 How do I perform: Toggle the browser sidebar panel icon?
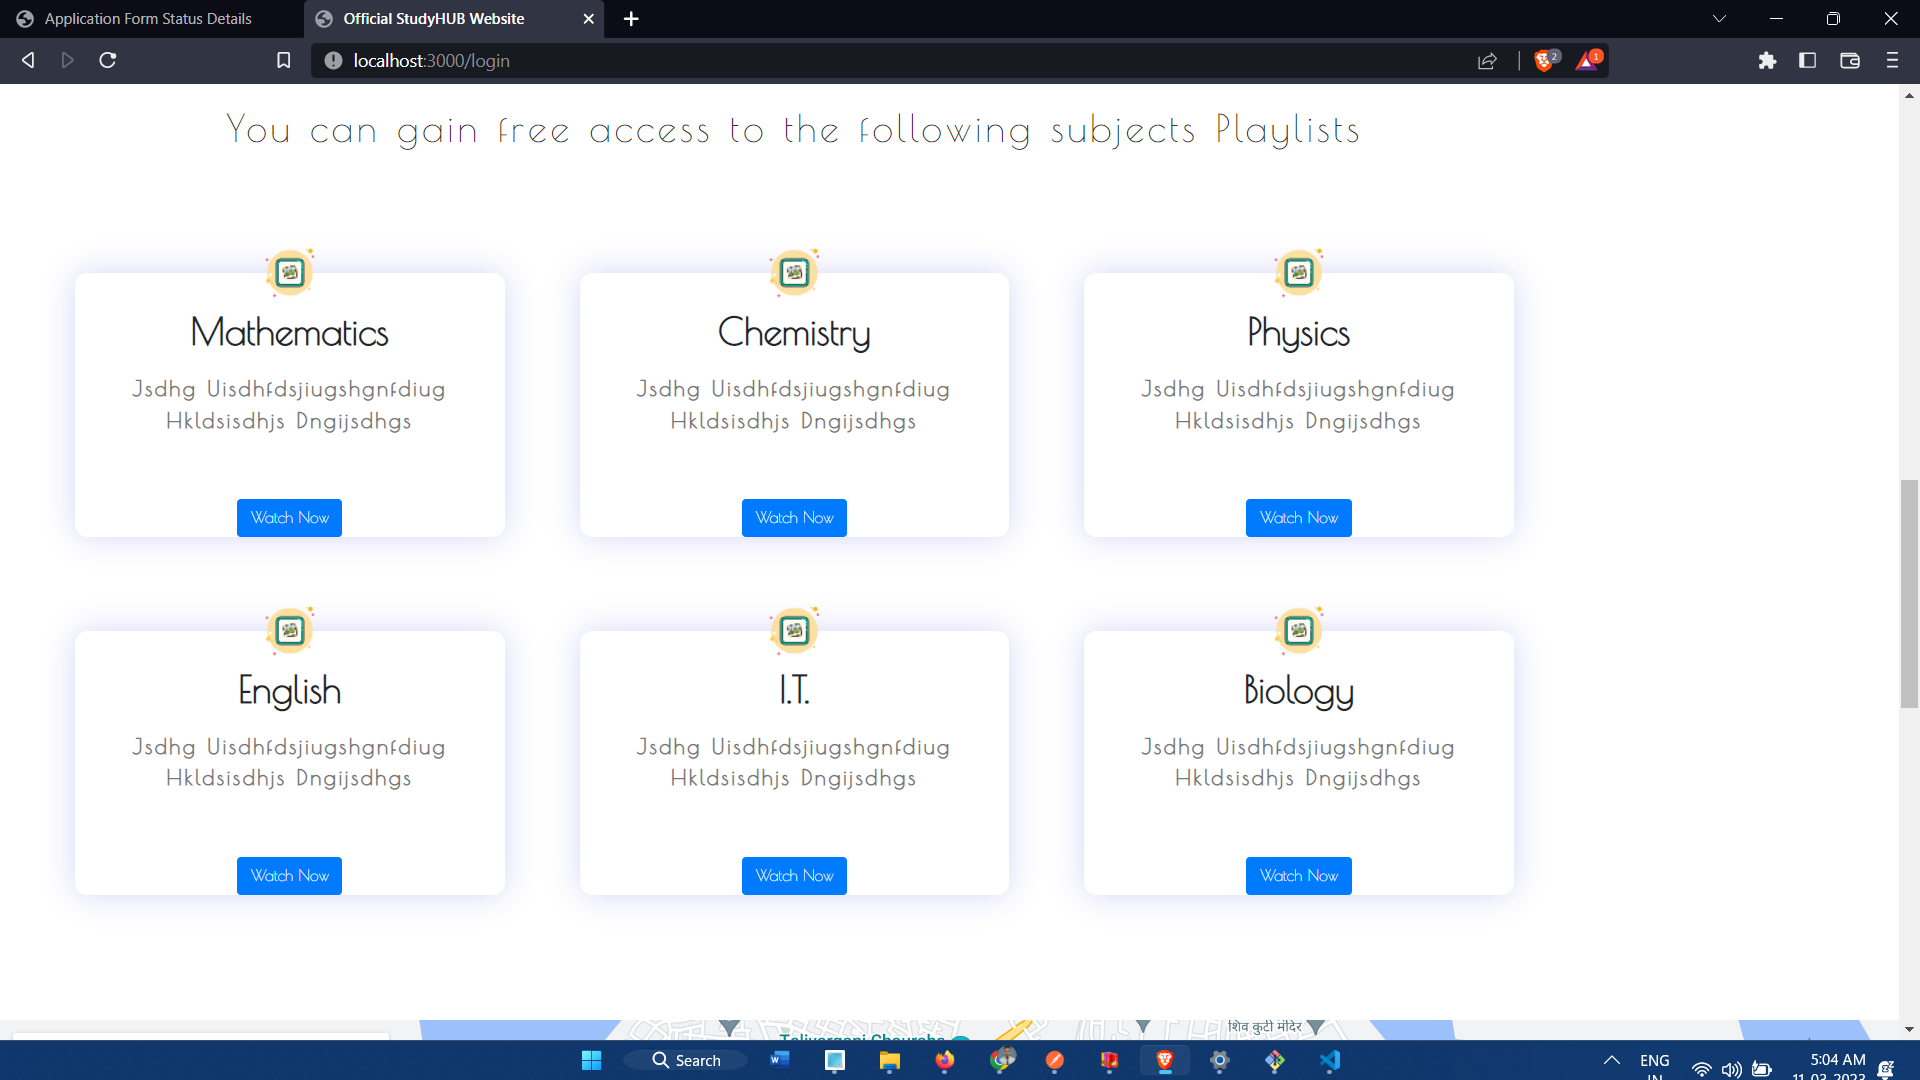[1808, 60]
